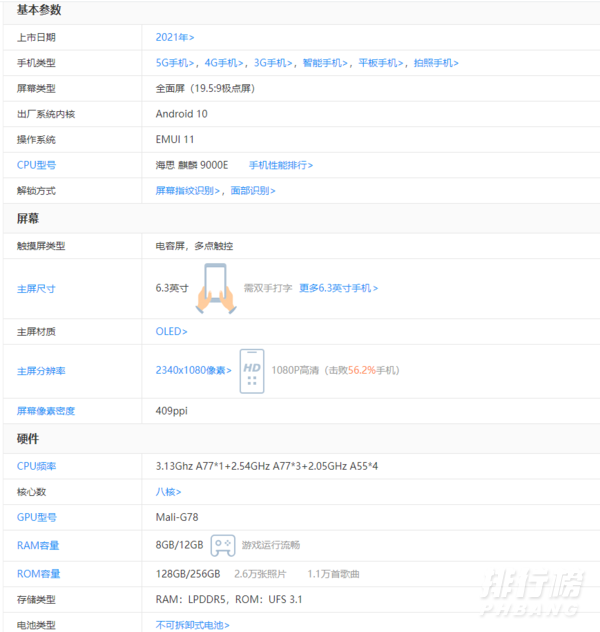This screenshot has height=632, width=600.
Task: Select the 1.1万首歌曲 note text
Action: 333,574
